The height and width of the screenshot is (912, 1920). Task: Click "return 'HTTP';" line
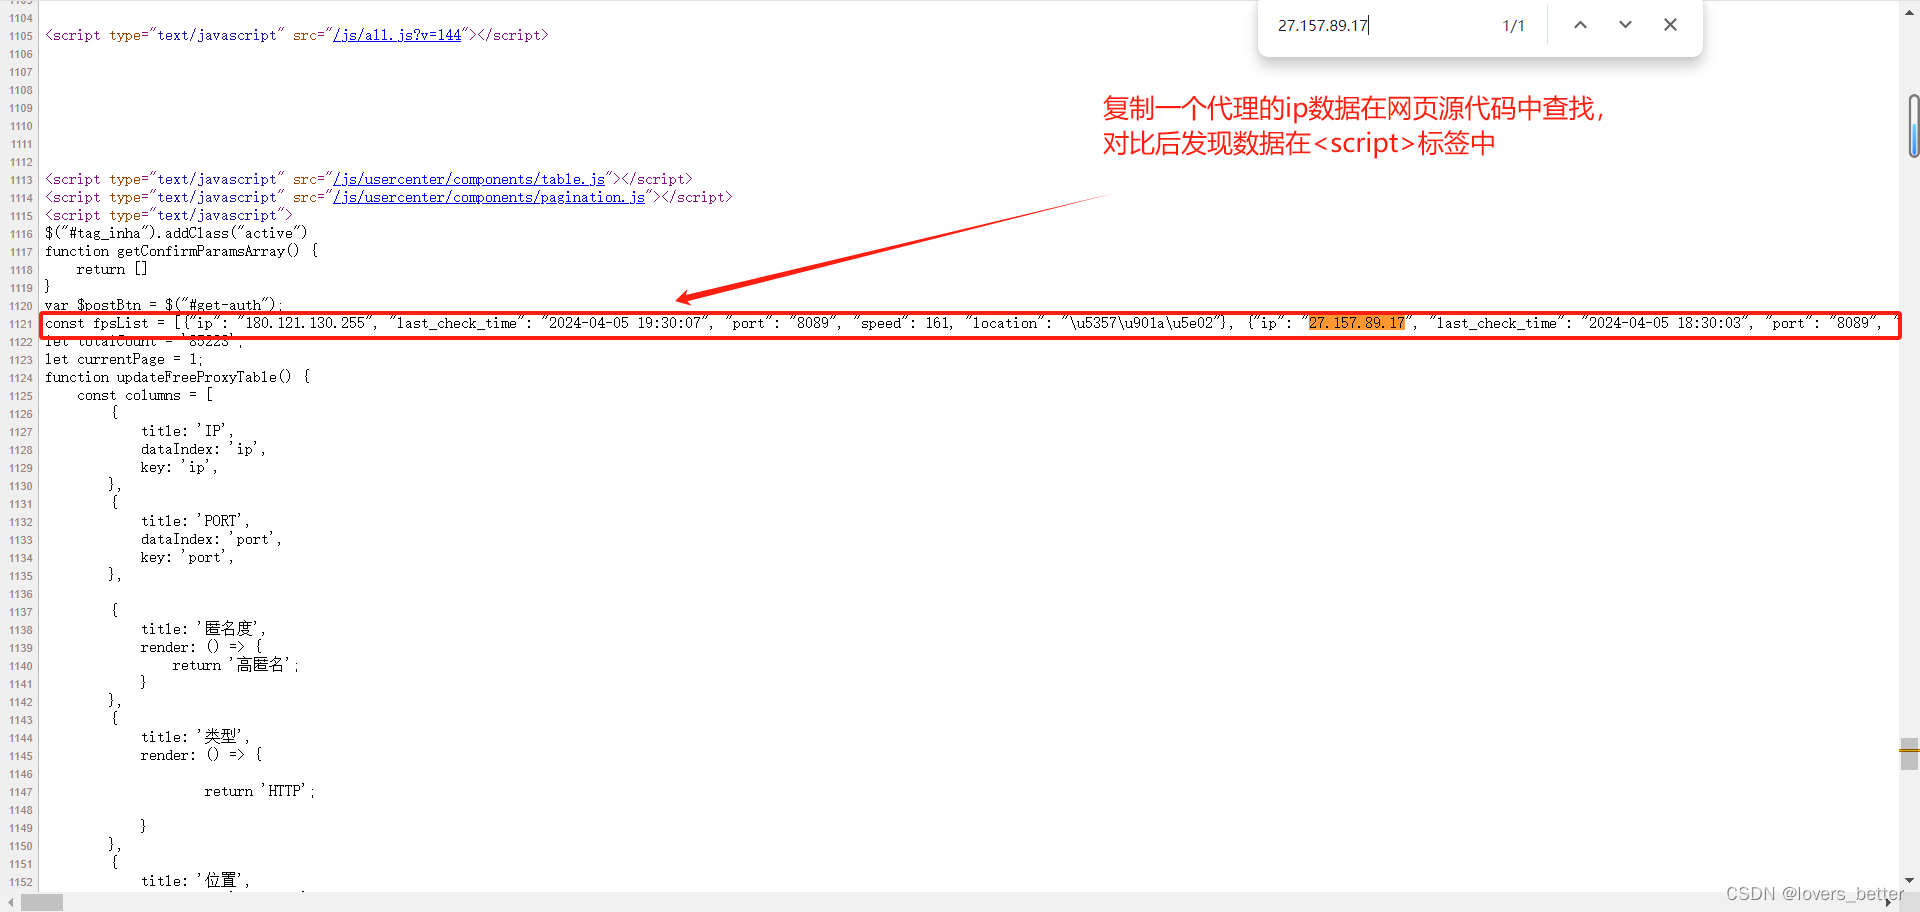(x=259, y=791)
